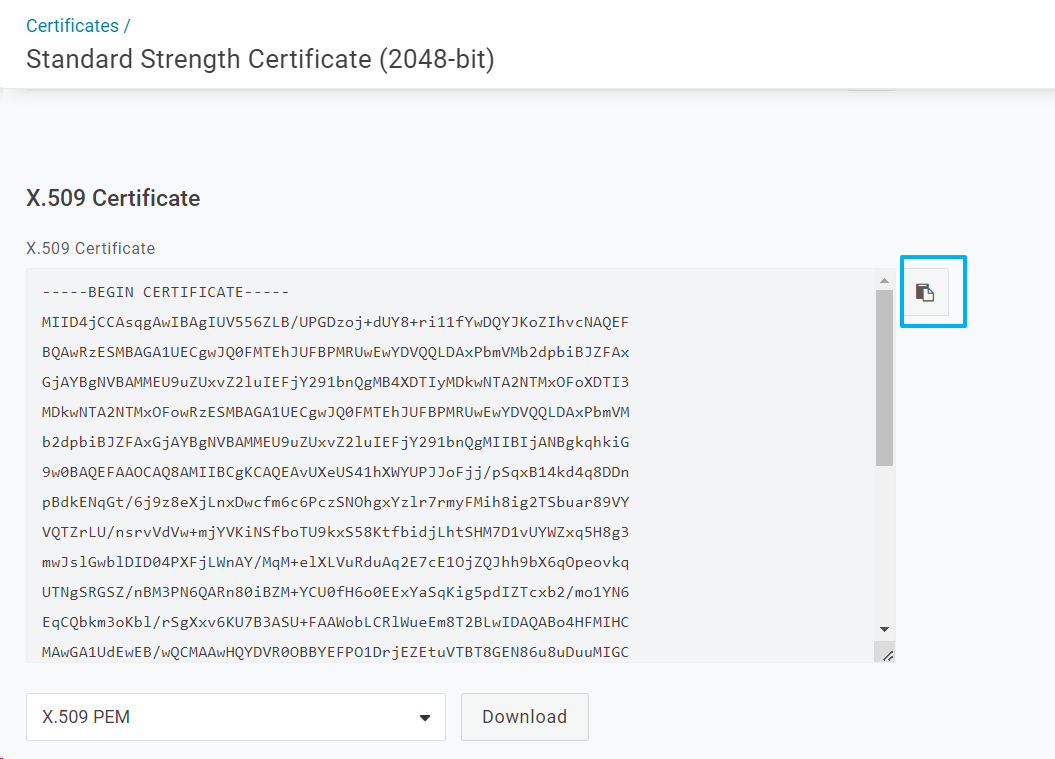Viewport: 1055px width, 759px height.
Task: Click the scroll up arrow of certificate box
Action: [884, 281]
